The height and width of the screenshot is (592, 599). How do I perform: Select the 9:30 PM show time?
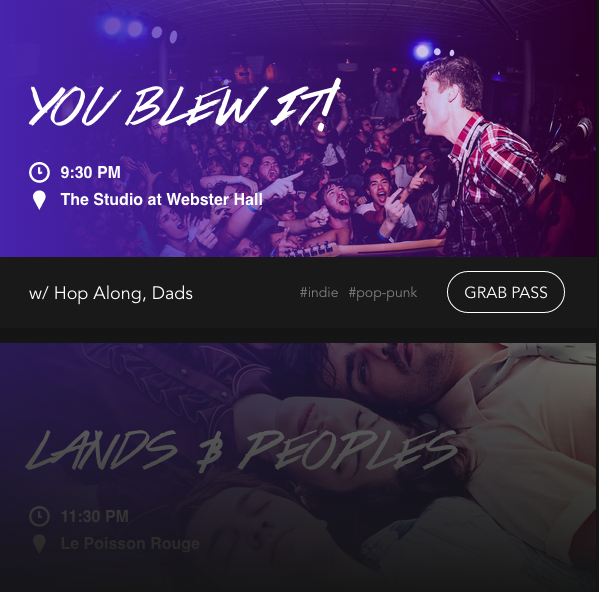click(91, 172)
